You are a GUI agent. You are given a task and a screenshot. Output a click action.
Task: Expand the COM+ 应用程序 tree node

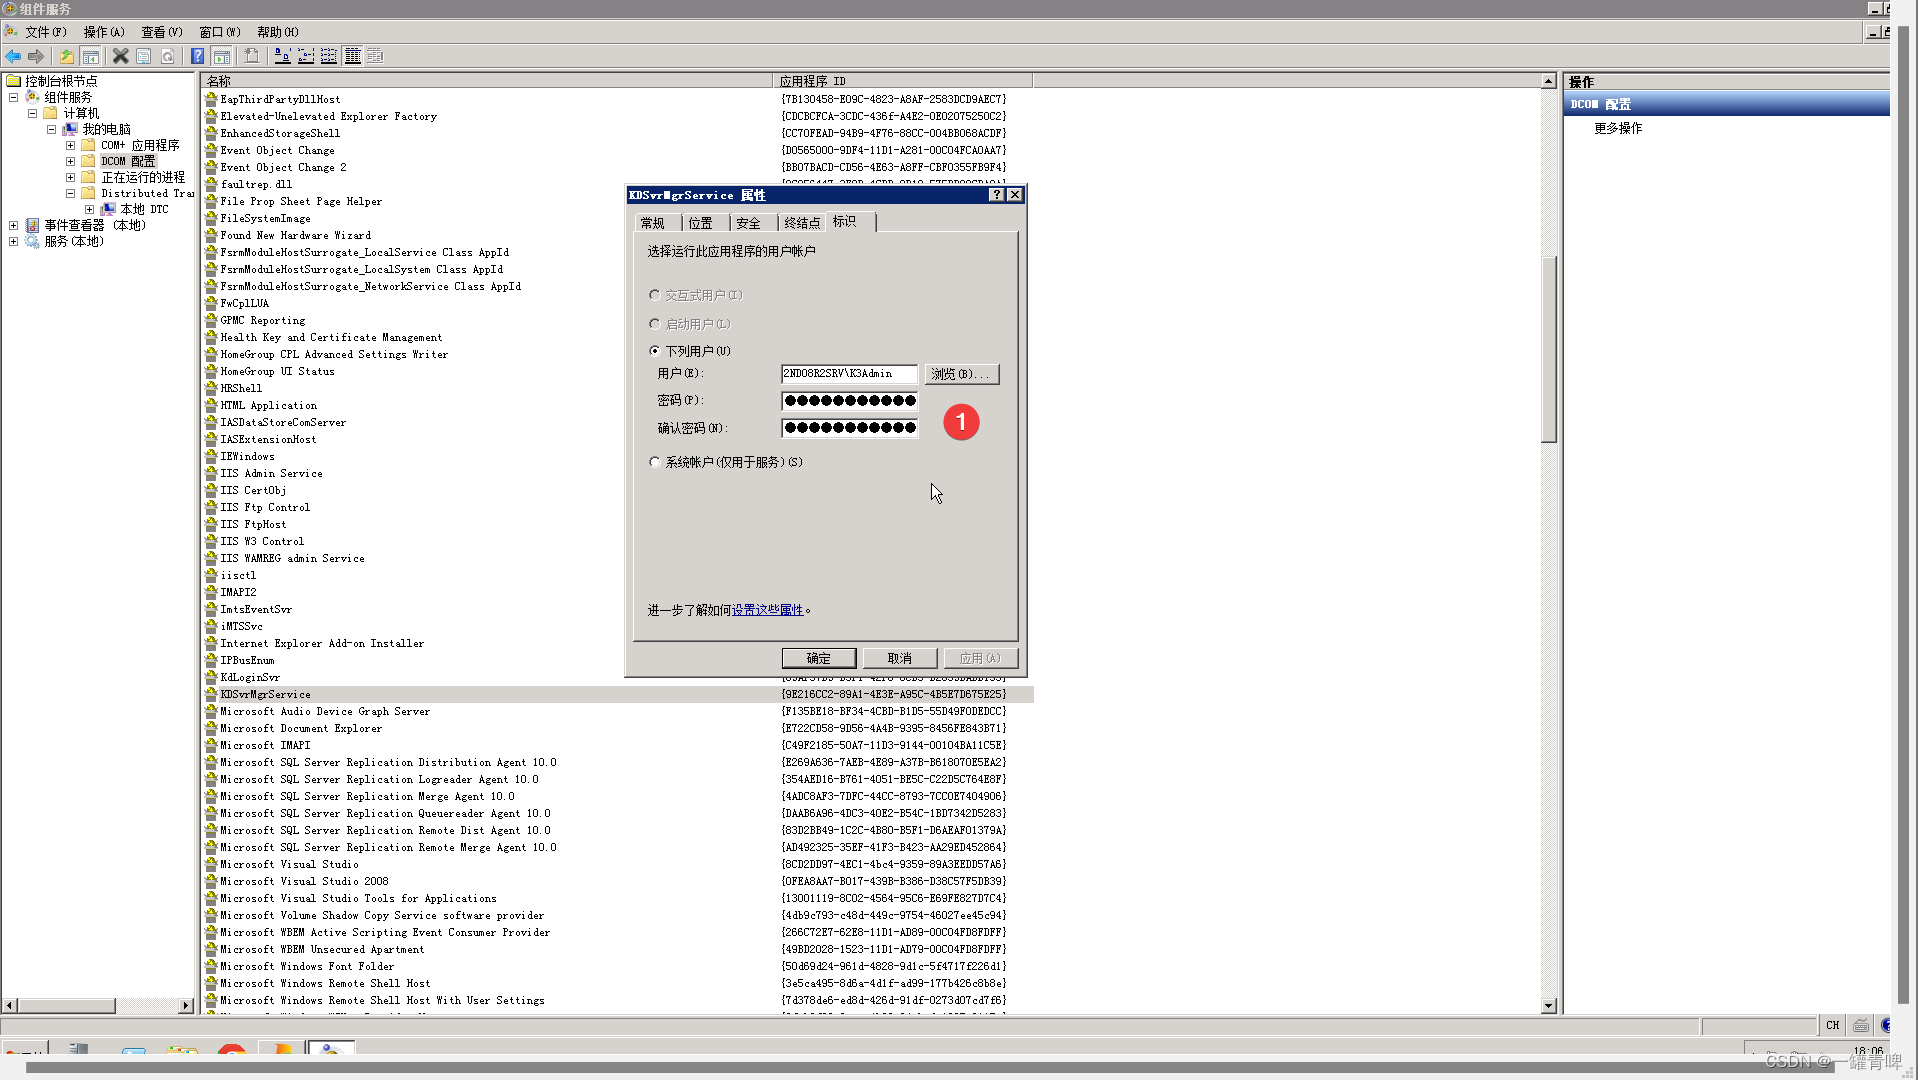(70, 144)
